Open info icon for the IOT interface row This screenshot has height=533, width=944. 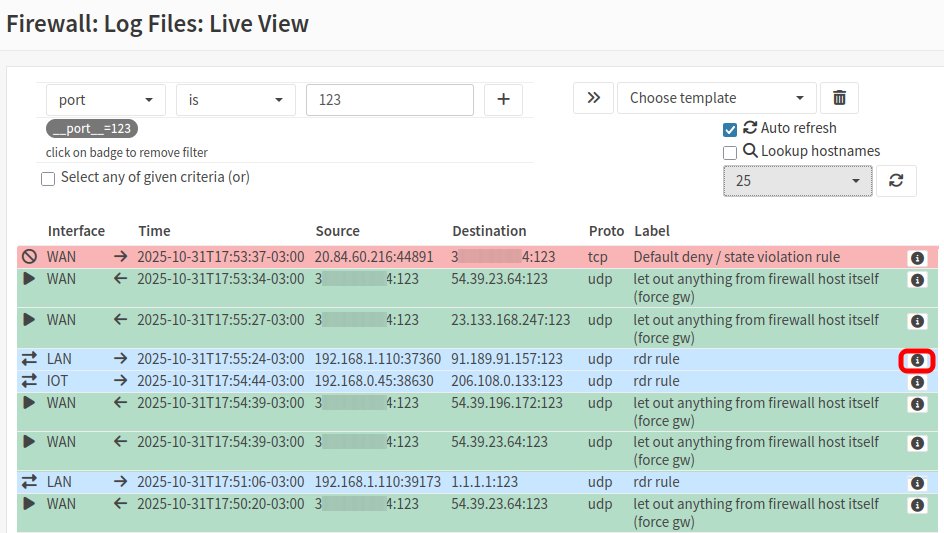917,382
